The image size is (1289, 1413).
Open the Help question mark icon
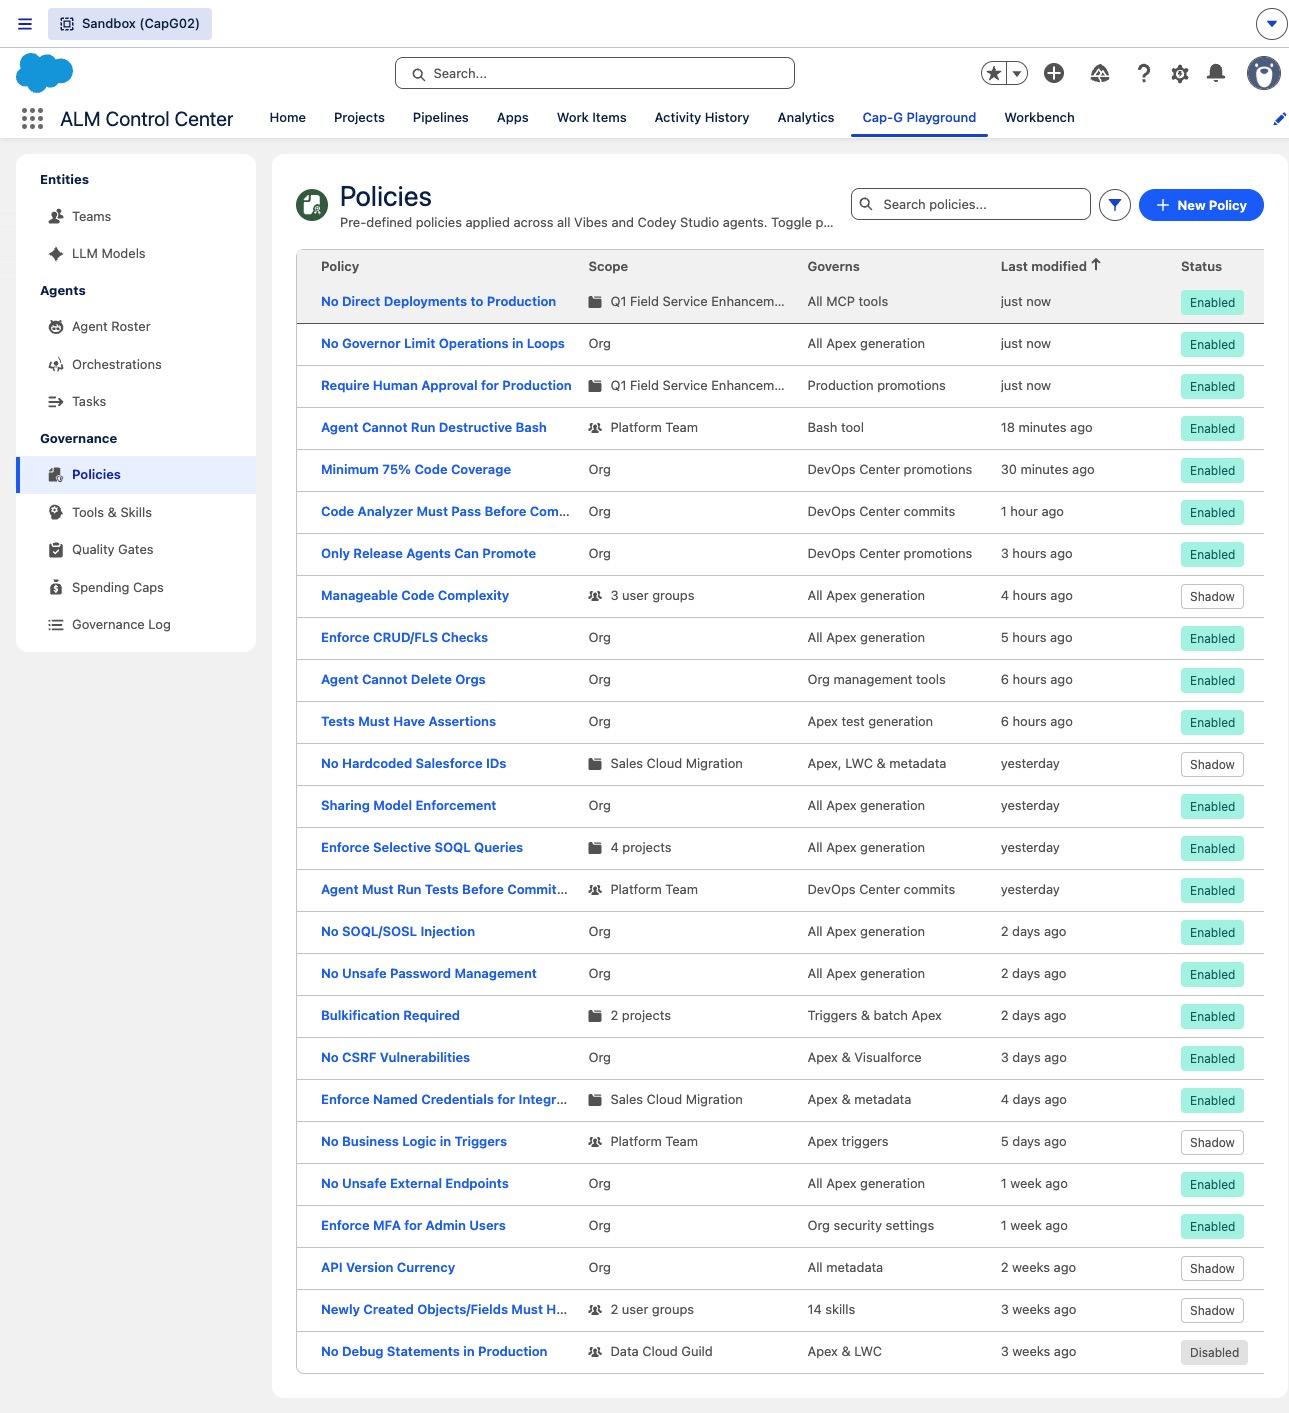[1144, 73]
